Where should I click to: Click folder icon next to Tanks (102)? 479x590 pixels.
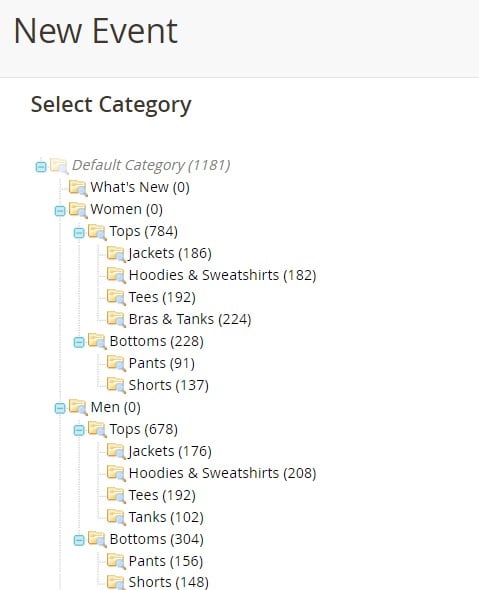[116, 517]
